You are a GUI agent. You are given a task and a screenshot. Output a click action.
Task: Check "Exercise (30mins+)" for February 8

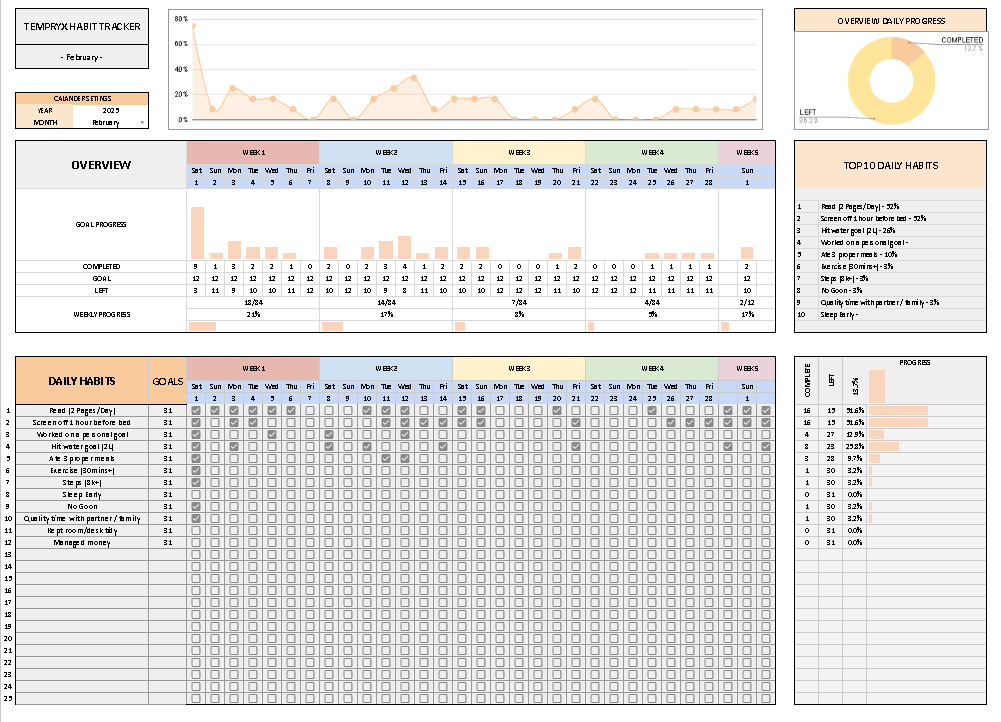(328, 470)
